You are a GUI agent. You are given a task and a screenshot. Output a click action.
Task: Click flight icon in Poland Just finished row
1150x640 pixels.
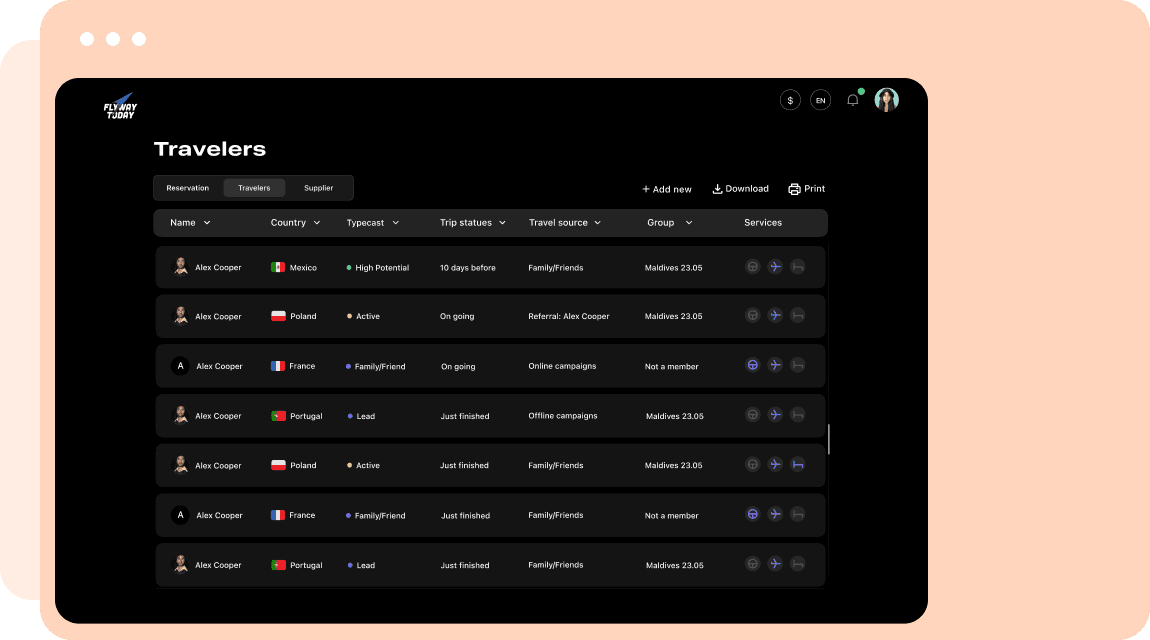(775, 464)
